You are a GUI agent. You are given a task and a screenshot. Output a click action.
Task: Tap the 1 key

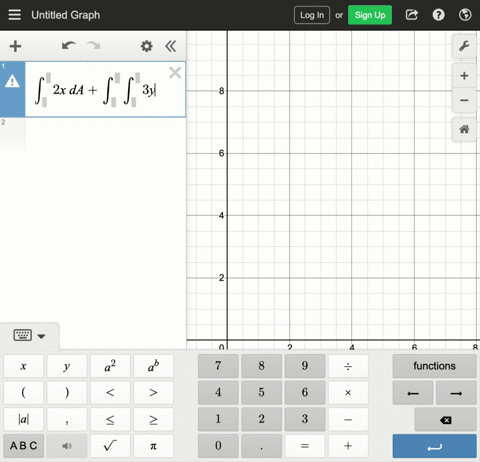218,419
